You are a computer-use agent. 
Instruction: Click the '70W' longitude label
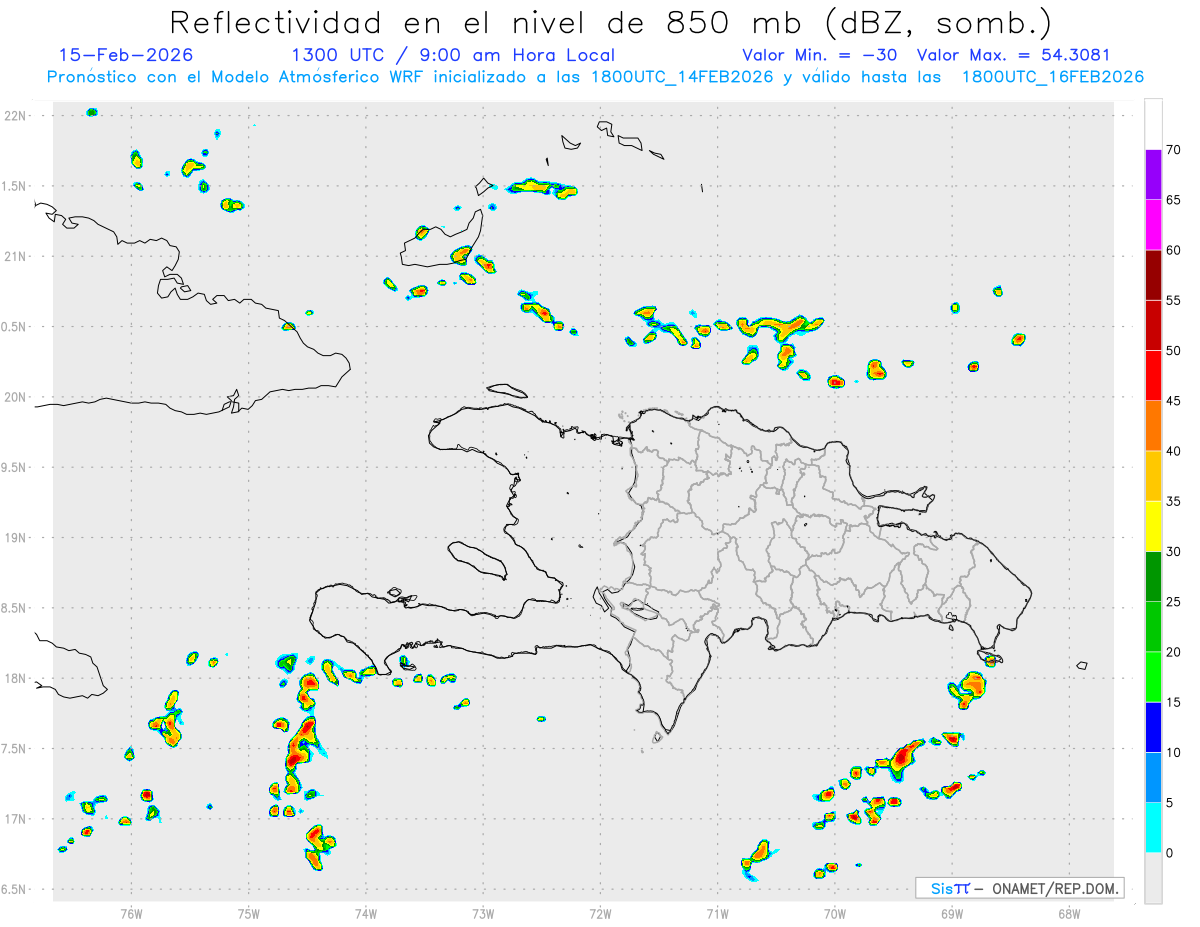pos(835,913)
